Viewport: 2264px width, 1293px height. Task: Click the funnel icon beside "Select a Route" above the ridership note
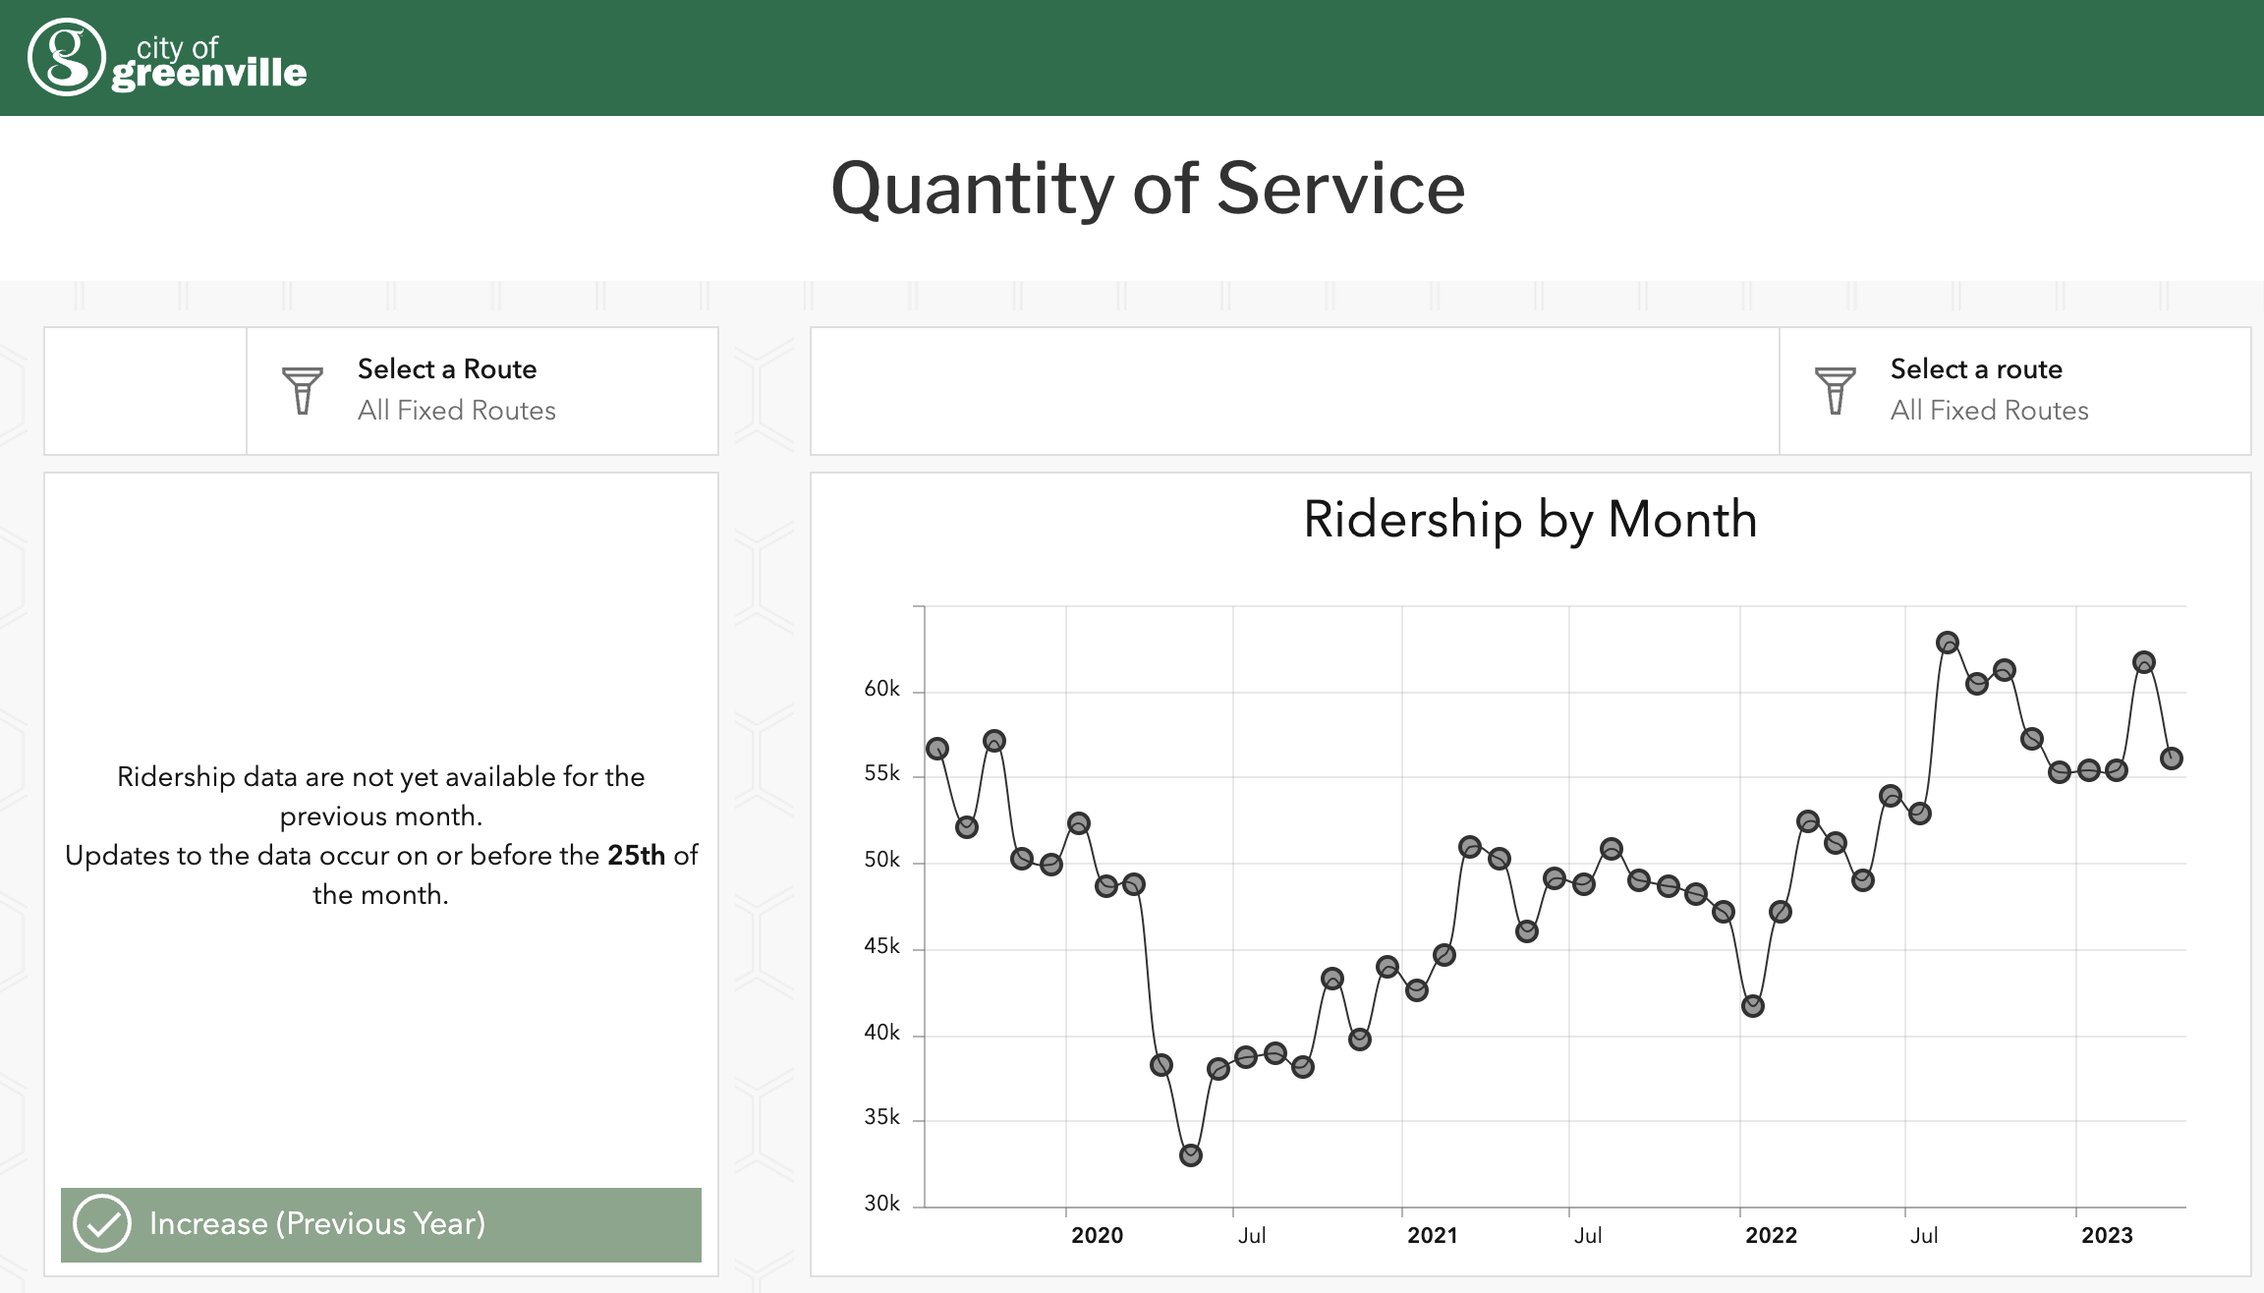coord(302,390)
